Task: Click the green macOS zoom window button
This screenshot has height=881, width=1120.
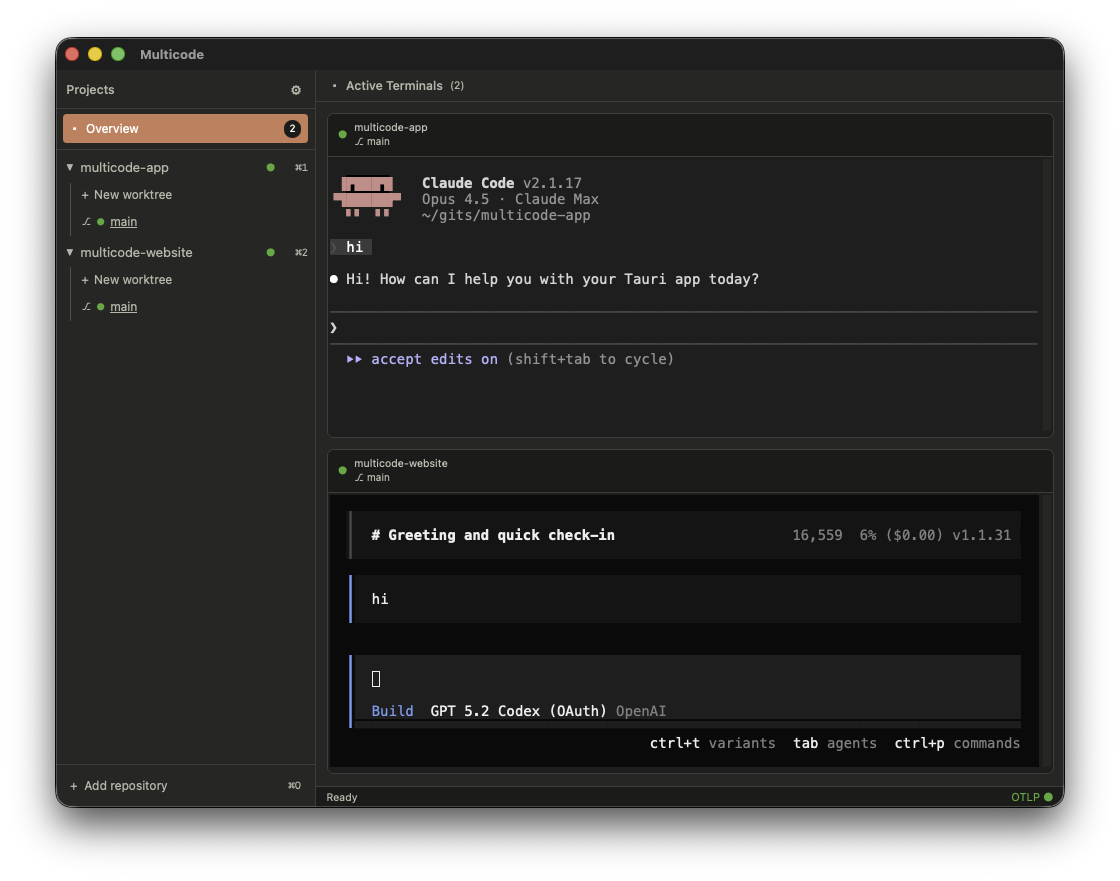Action: click(x=118, y=54)
